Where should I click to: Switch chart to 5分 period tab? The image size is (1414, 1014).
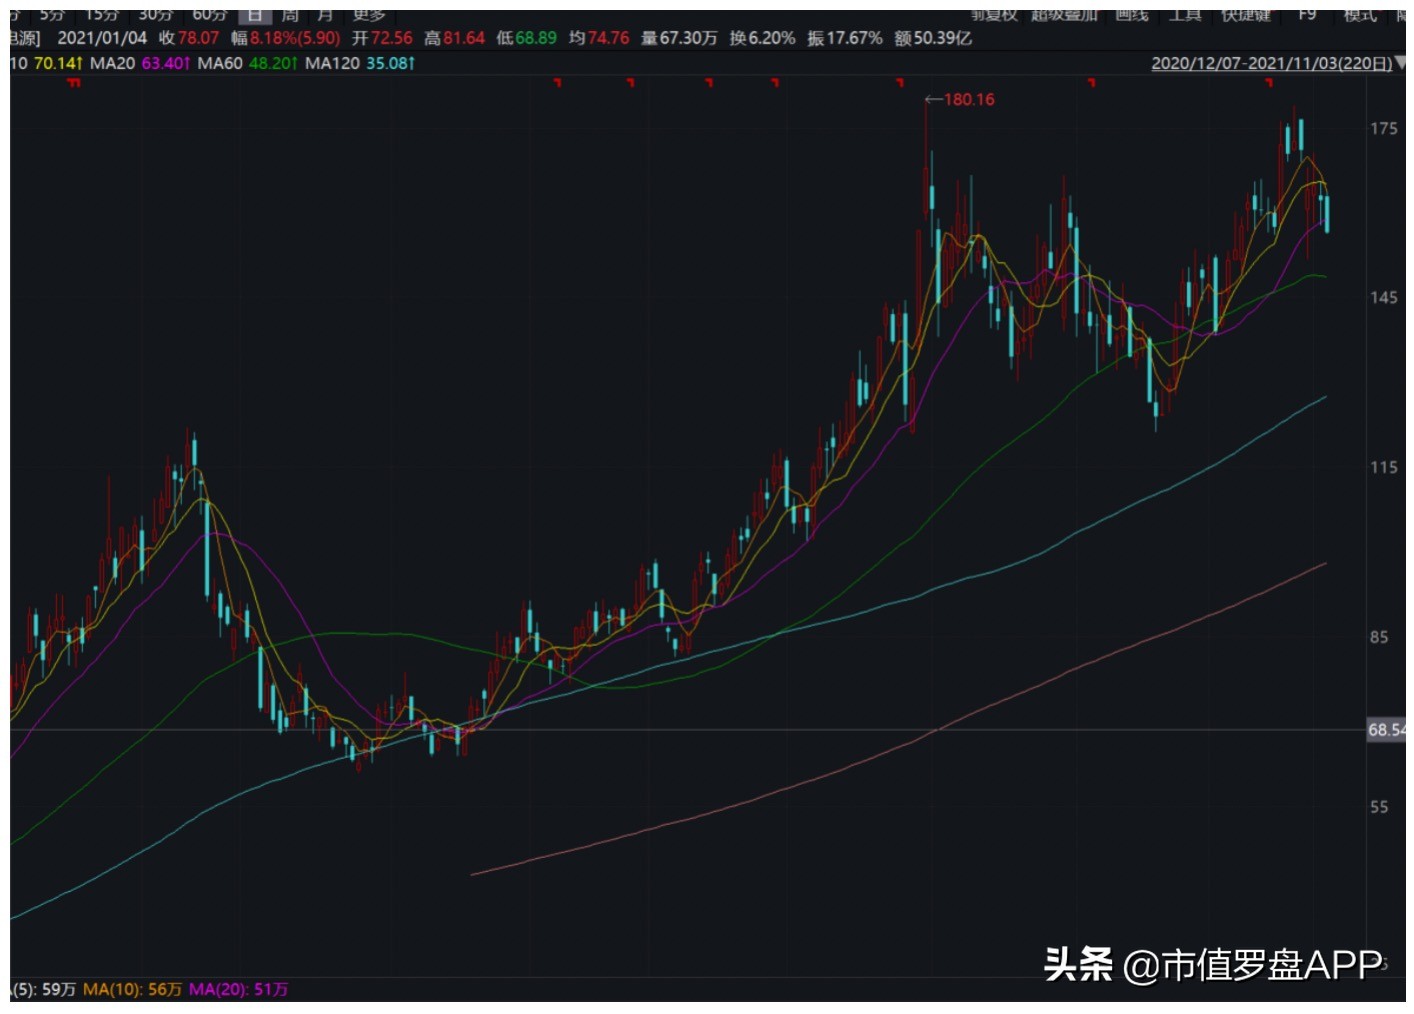pyautogui.click(x=52, y=15)
